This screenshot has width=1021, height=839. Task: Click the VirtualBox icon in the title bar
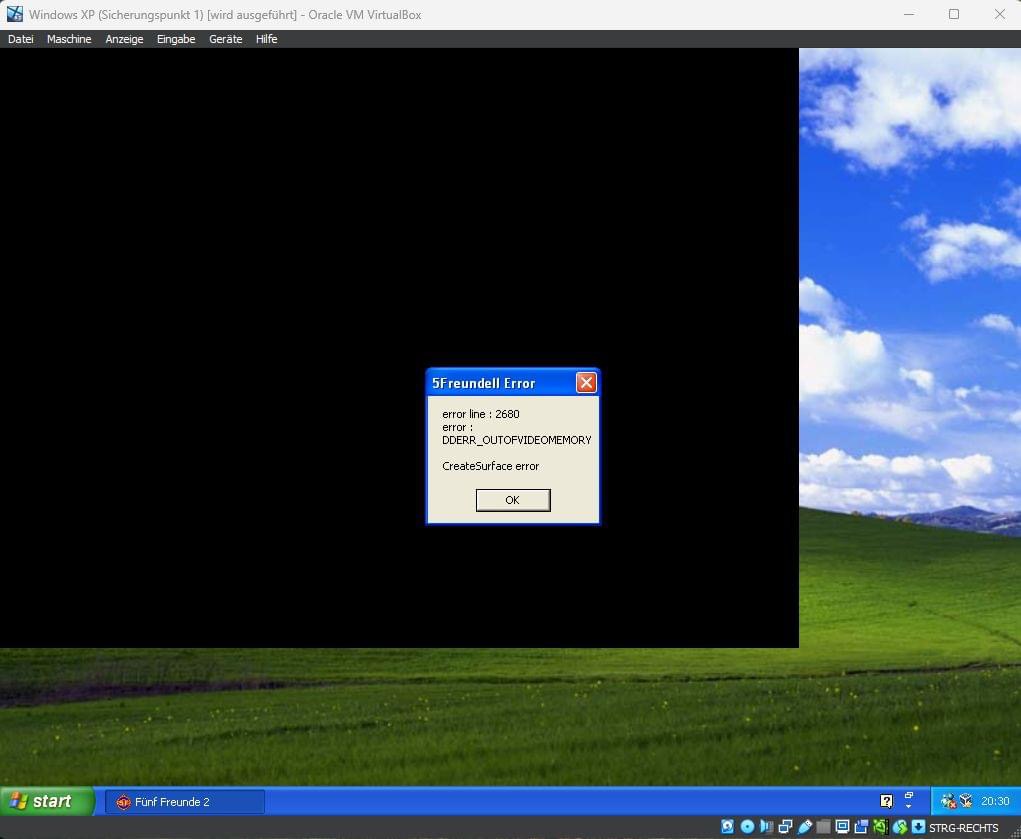(x=14, y=14)
